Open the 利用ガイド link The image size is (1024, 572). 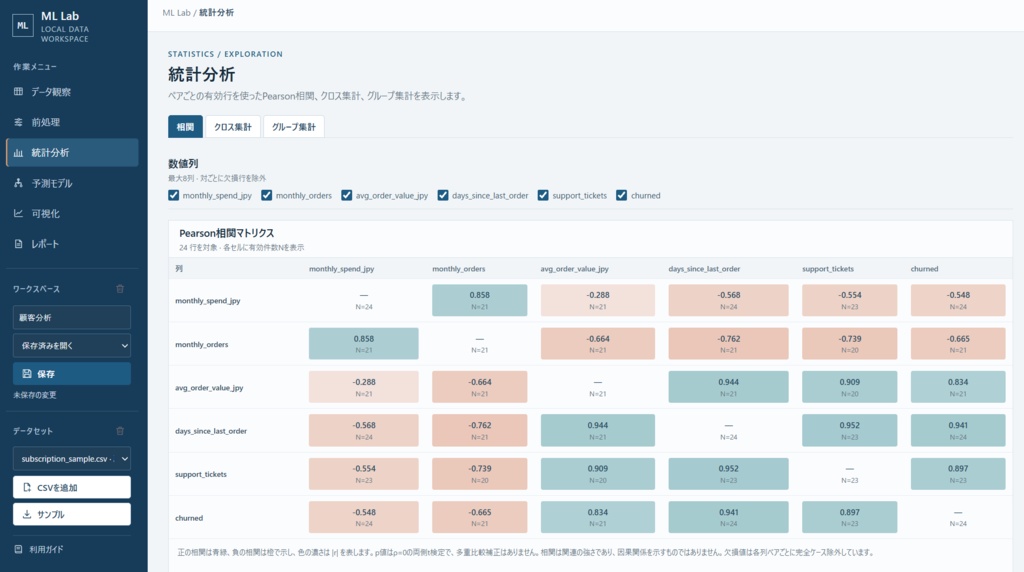click(39, 549)
